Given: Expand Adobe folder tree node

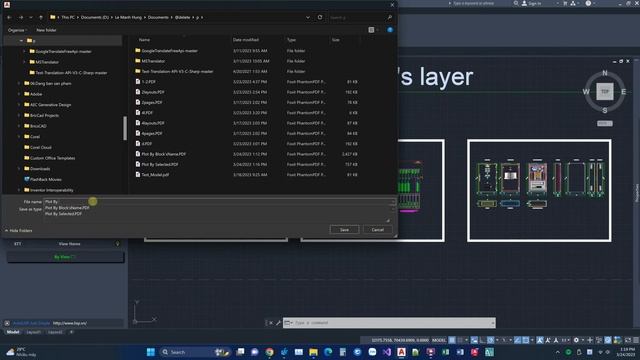Looking at the screenshot, I should coord(19,94).
